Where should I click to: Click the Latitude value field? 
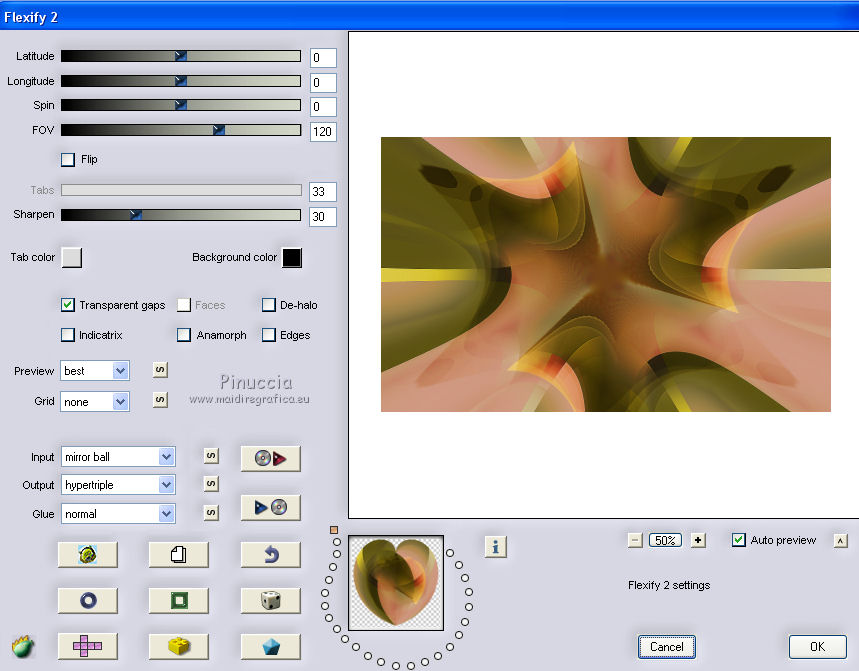[x=323, y=58]
